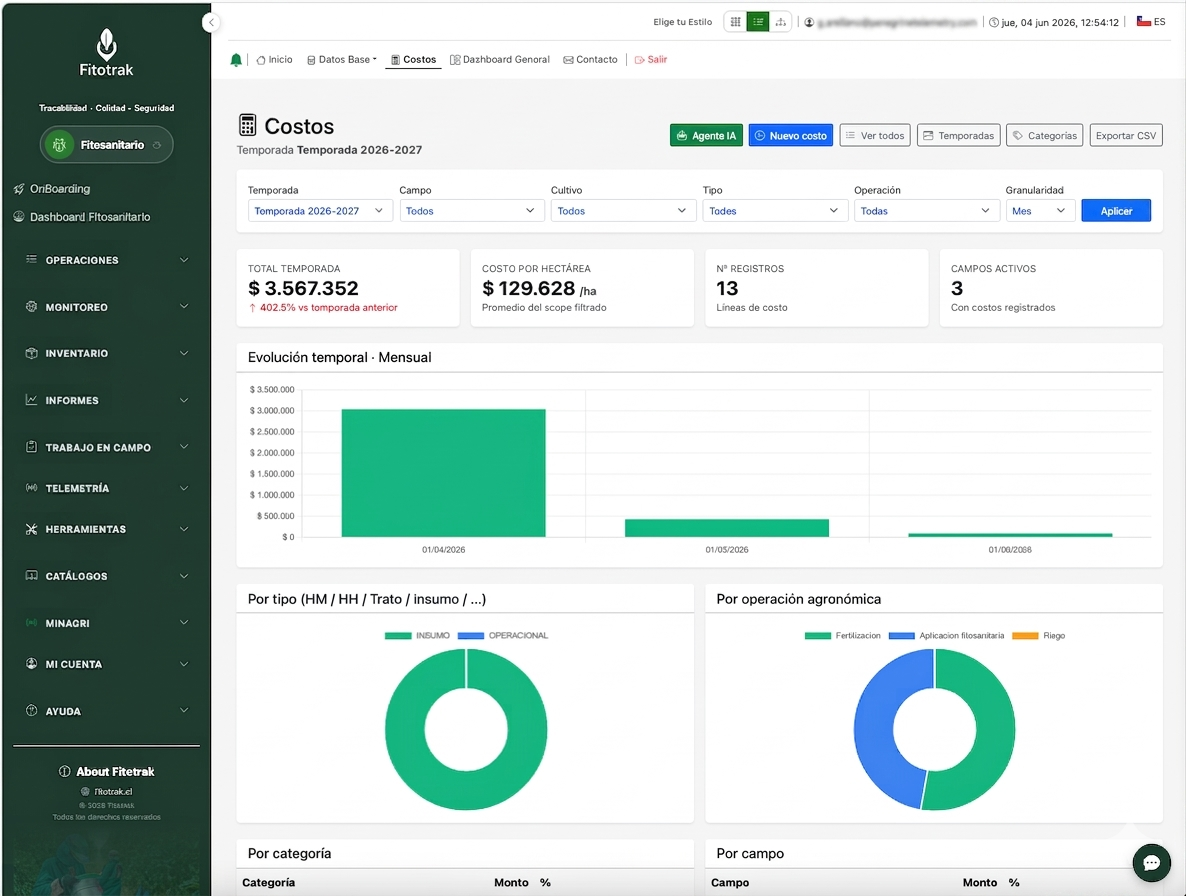Toggle the Fertilizacion legend entry
This screenshot has height=896, width=1186.
point(843,636)
